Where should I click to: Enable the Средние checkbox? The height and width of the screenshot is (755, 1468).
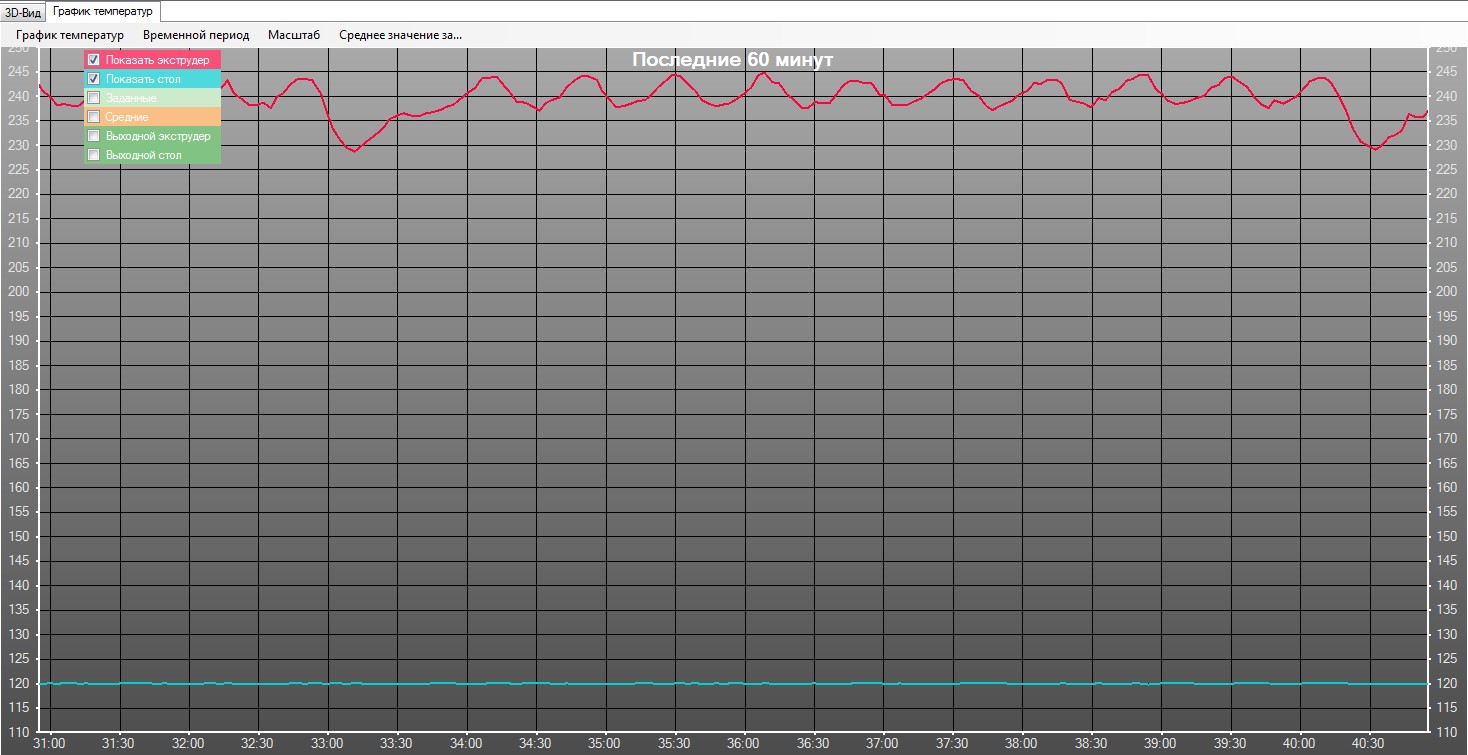tap(94, 117)
